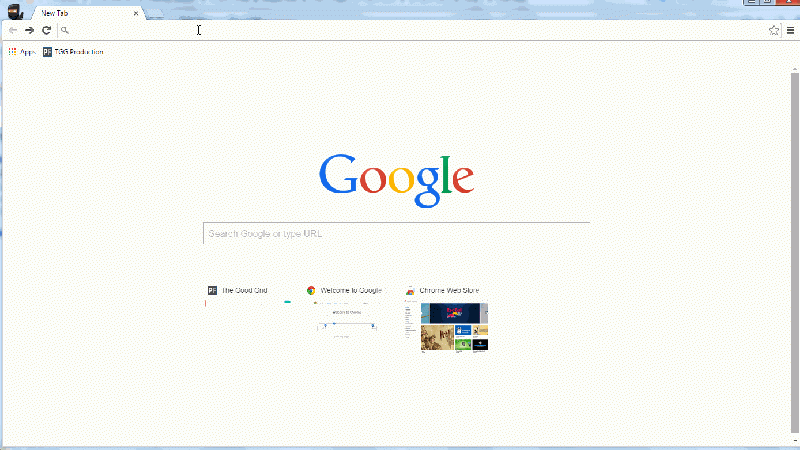Click the Search Google or type URL box
This screenshot has height=450, width=800.
[x=396, y=233]
